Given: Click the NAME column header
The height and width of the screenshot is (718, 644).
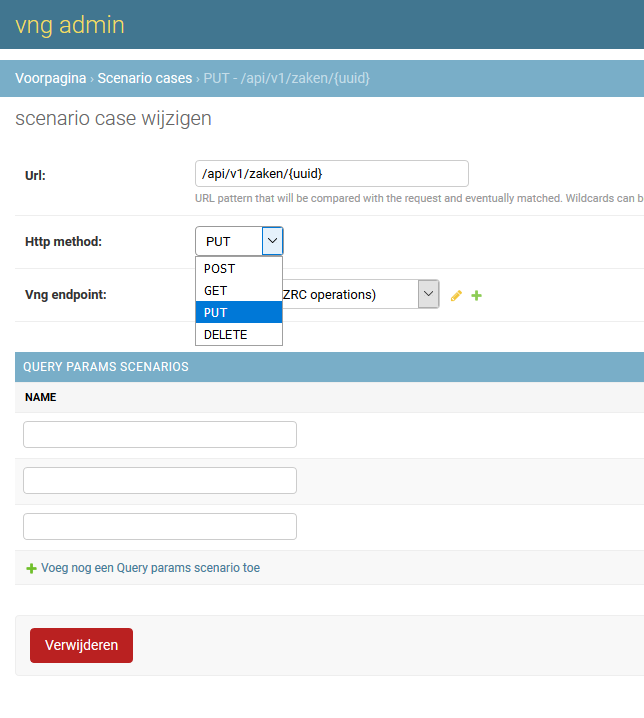Looking at the screenshot, I should click(x=41, y=397).
